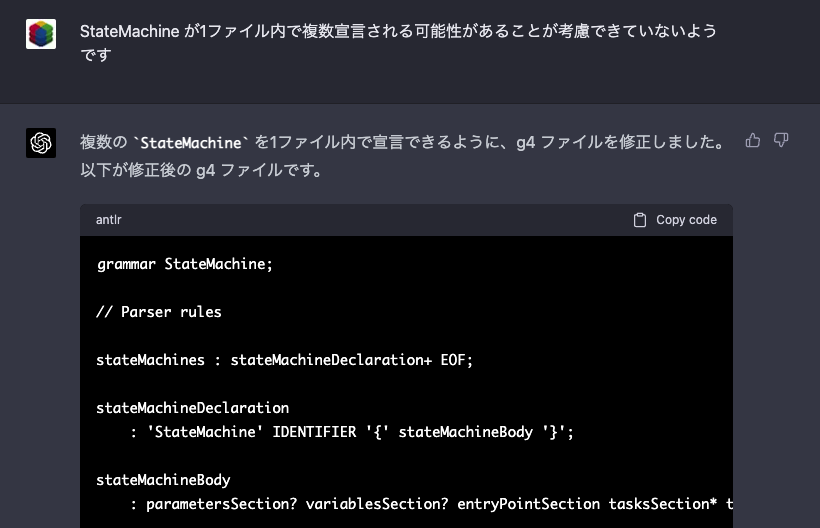Click the EOF token in the code
Screen dimensions: 820x528
tap(453, 360)
